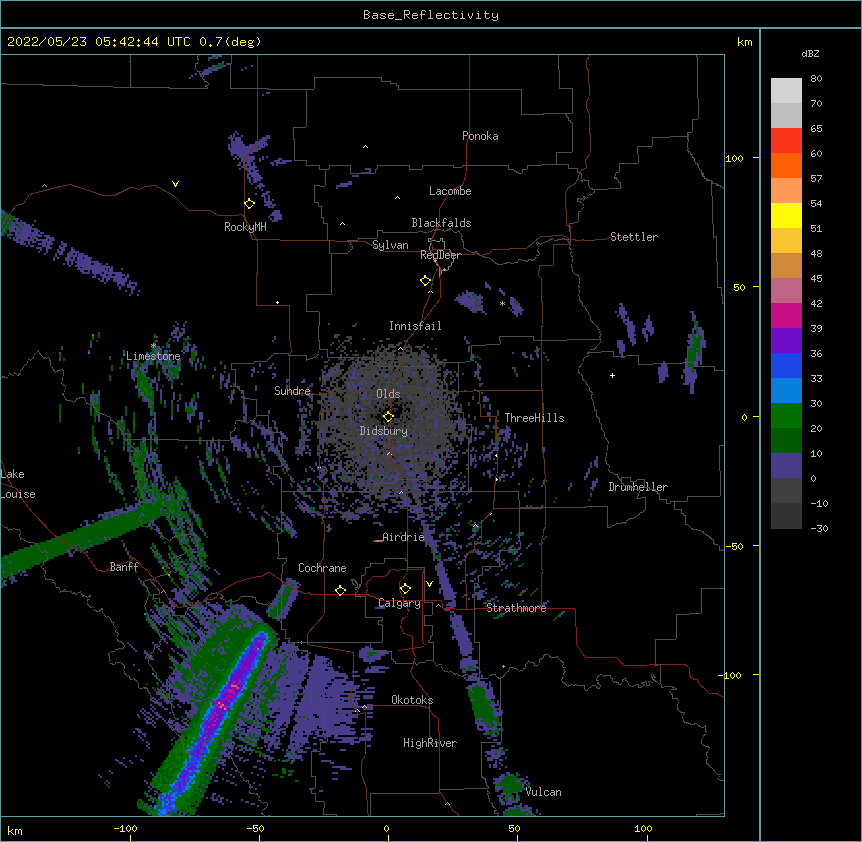Click the white plus marker north of Drumheller
862x842 pixels.
tap(612, 375)
